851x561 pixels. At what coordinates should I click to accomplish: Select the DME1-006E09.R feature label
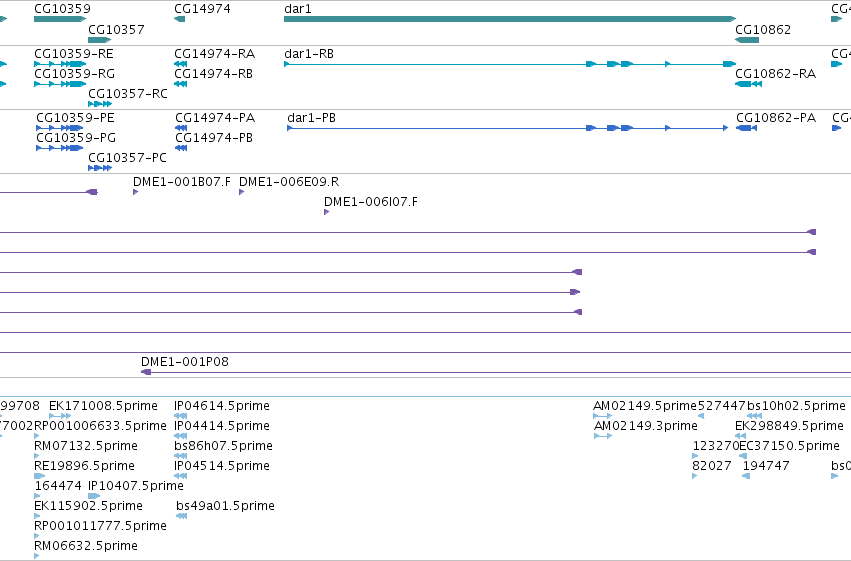[x=289, y=182]
